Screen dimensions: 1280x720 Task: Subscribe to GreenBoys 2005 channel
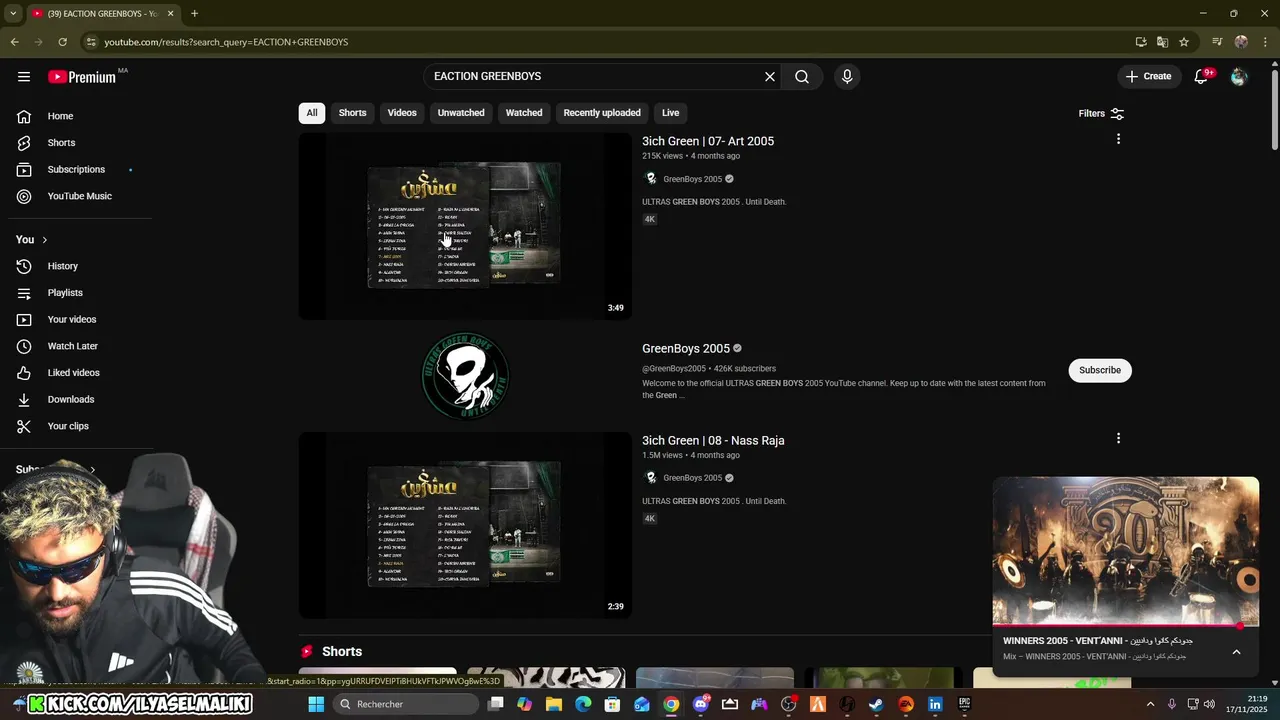(1100, 370)
